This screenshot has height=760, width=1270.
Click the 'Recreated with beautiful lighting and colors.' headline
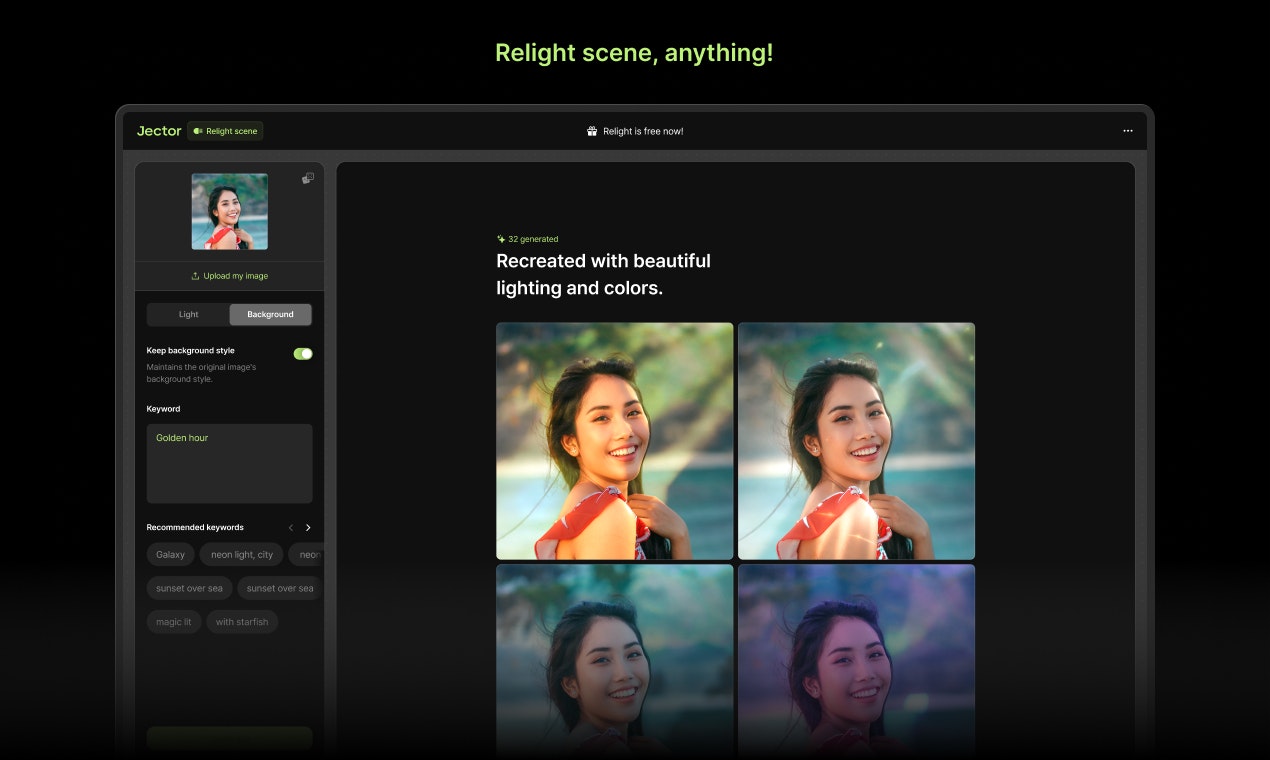604,275
